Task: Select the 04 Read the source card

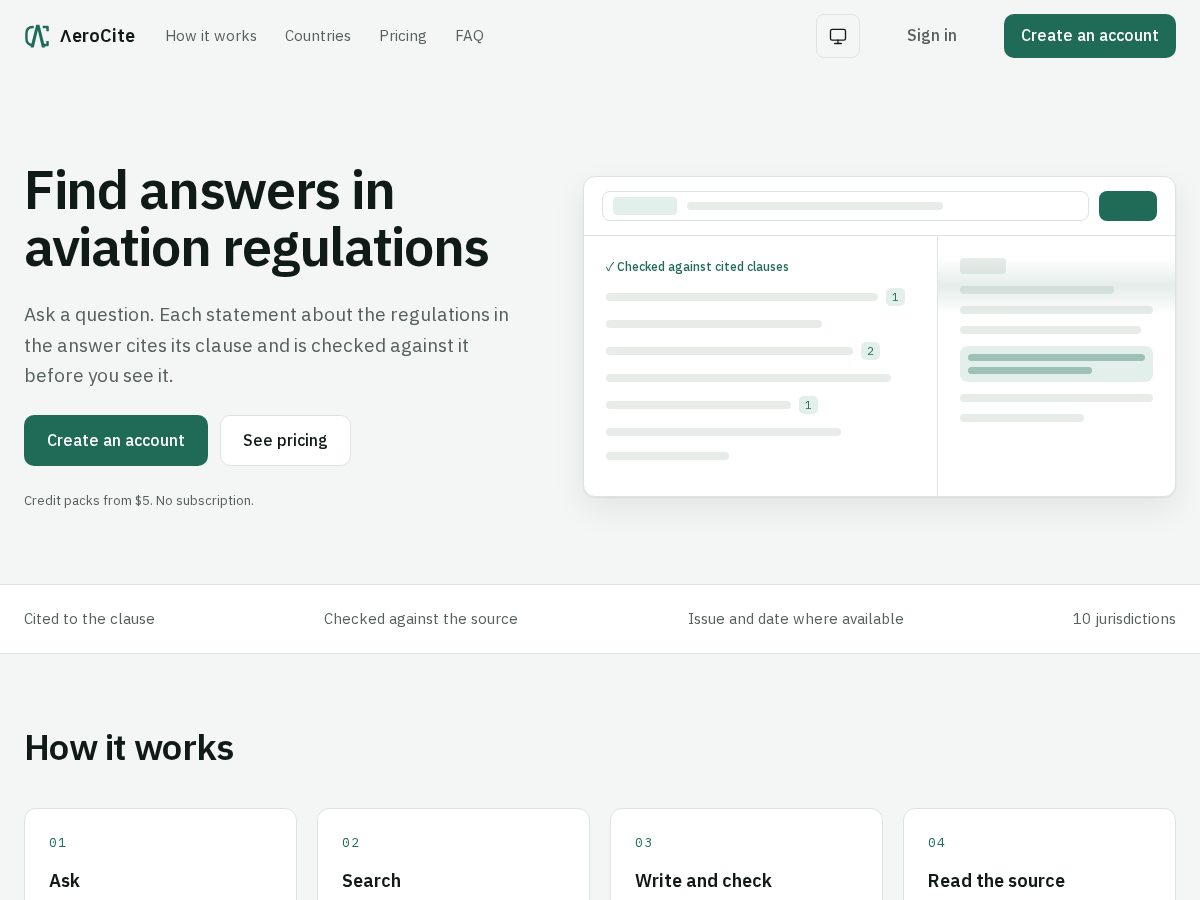Action: (x=1039, y=855)
